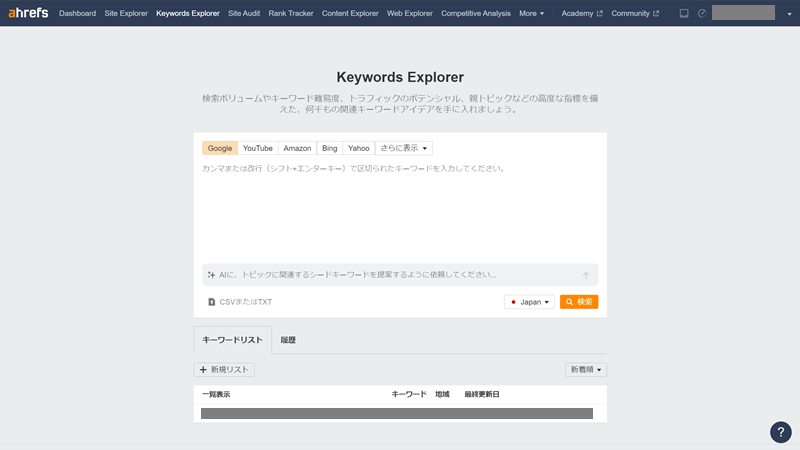Open Site Audit
This screenshot has width=800, height=450.
(244, 13)
